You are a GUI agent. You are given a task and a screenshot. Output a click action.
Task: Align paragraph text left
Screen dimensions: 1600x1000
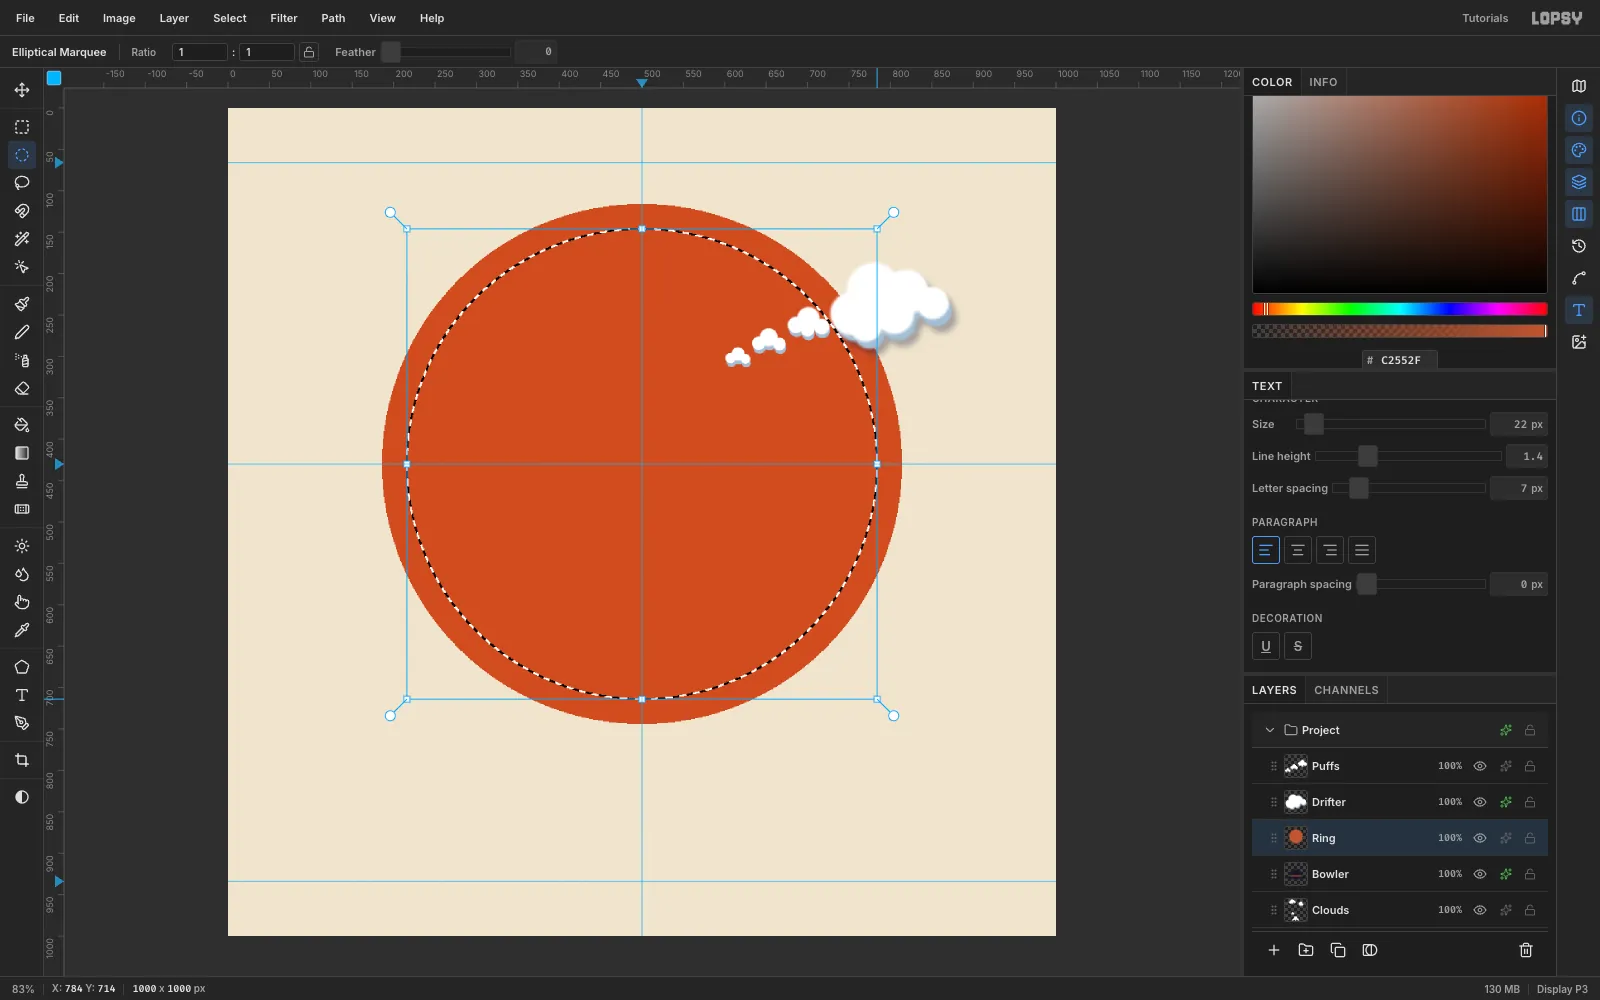click(x=1266, y=550)
